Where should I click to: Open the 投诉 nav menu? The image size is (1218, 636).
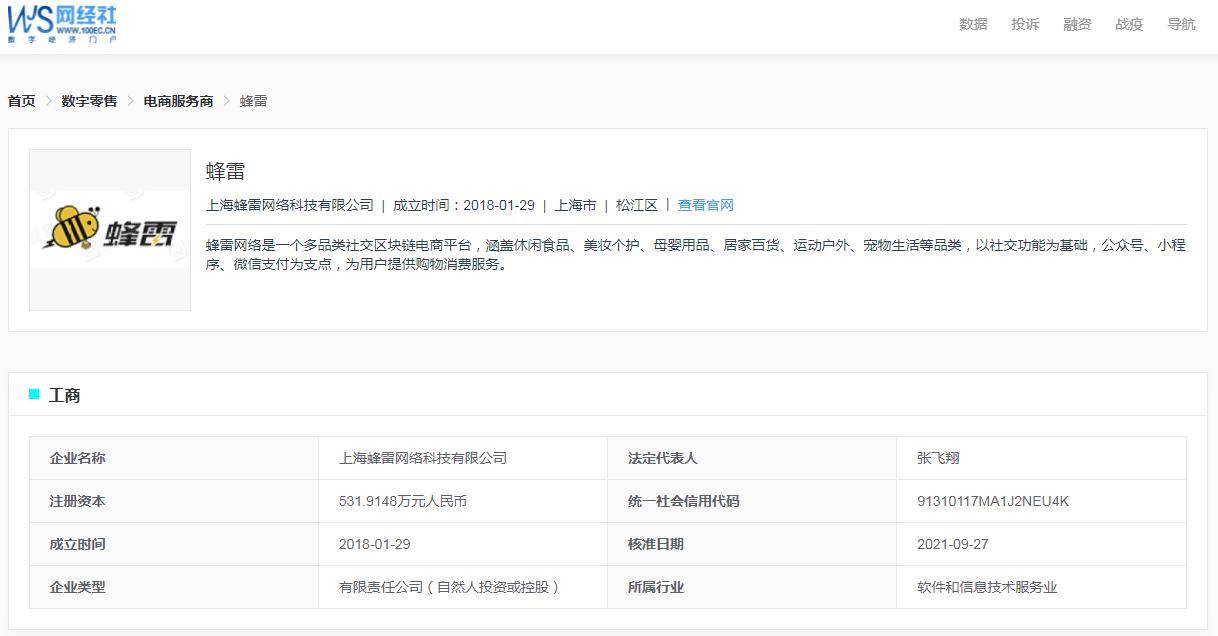pos(1025,24)
